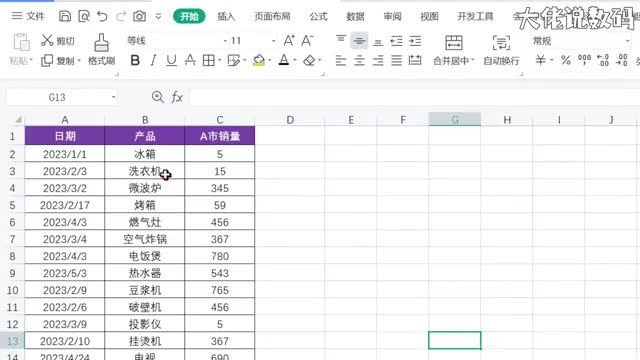640x360 pixels.
Task: Open Print Preview icon
Action: pos(84,16)
